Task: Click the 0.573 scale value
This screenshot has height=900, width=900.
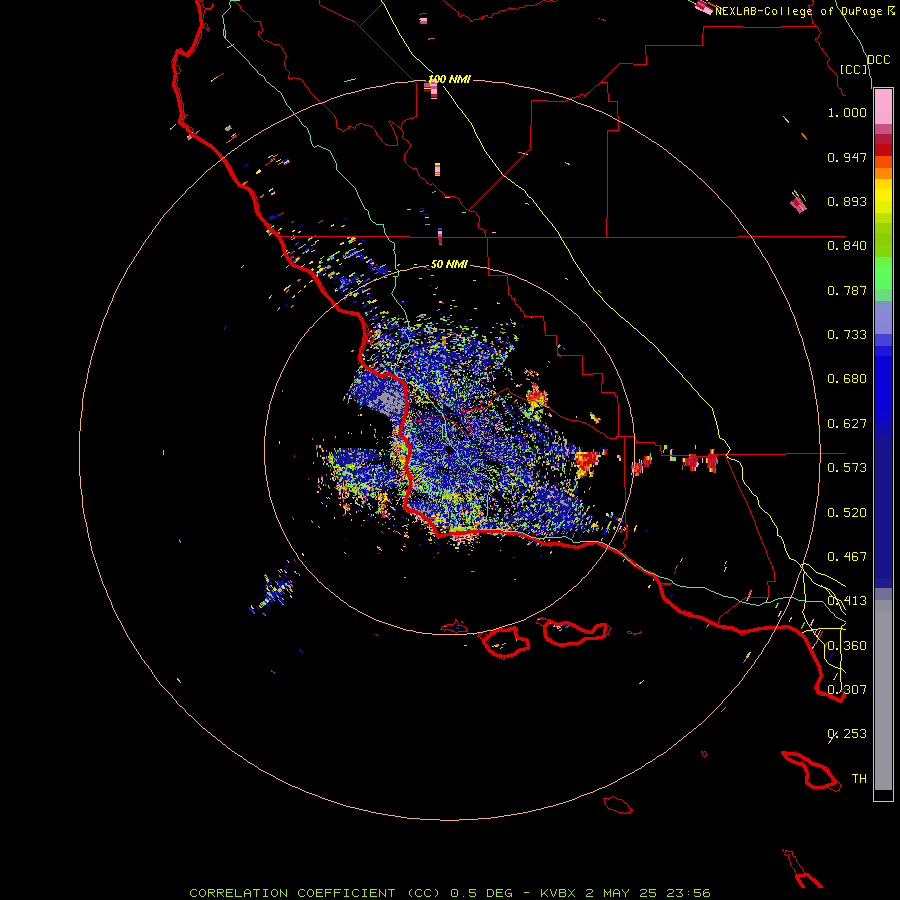Action: coord(847,468)
